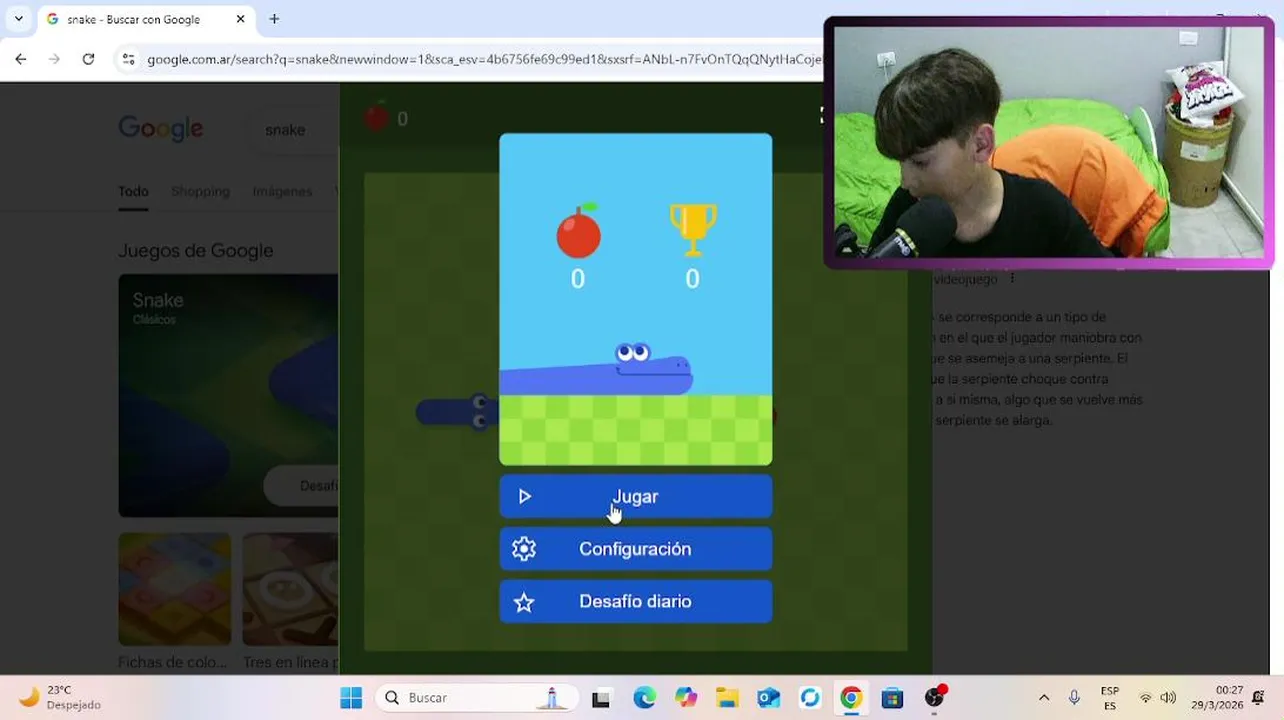Image resolution: width=1284 pixels, height=720 pixels.
Task: Click the gold trophy high score icon
Action: [692, 230]
